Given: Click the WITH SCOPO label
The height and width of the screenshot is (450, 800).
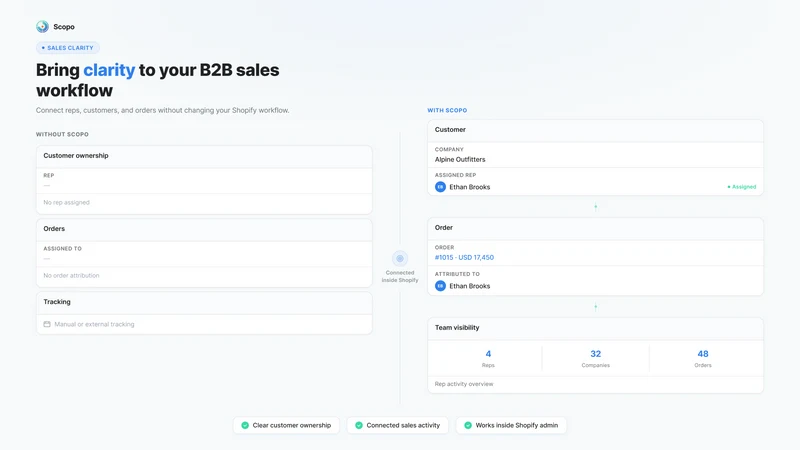Looking at the screenshot, I should click(x=447, y=110).
